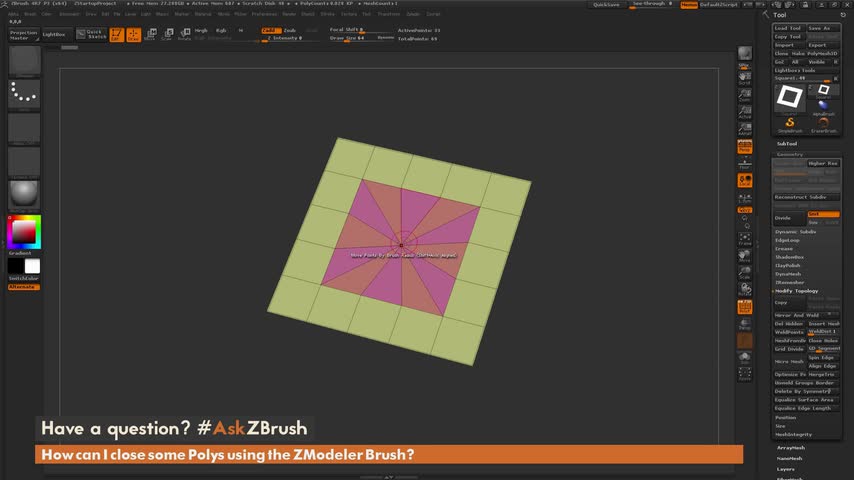Expand the Crease section
854x480 pixels.
(x=784, y=249)
